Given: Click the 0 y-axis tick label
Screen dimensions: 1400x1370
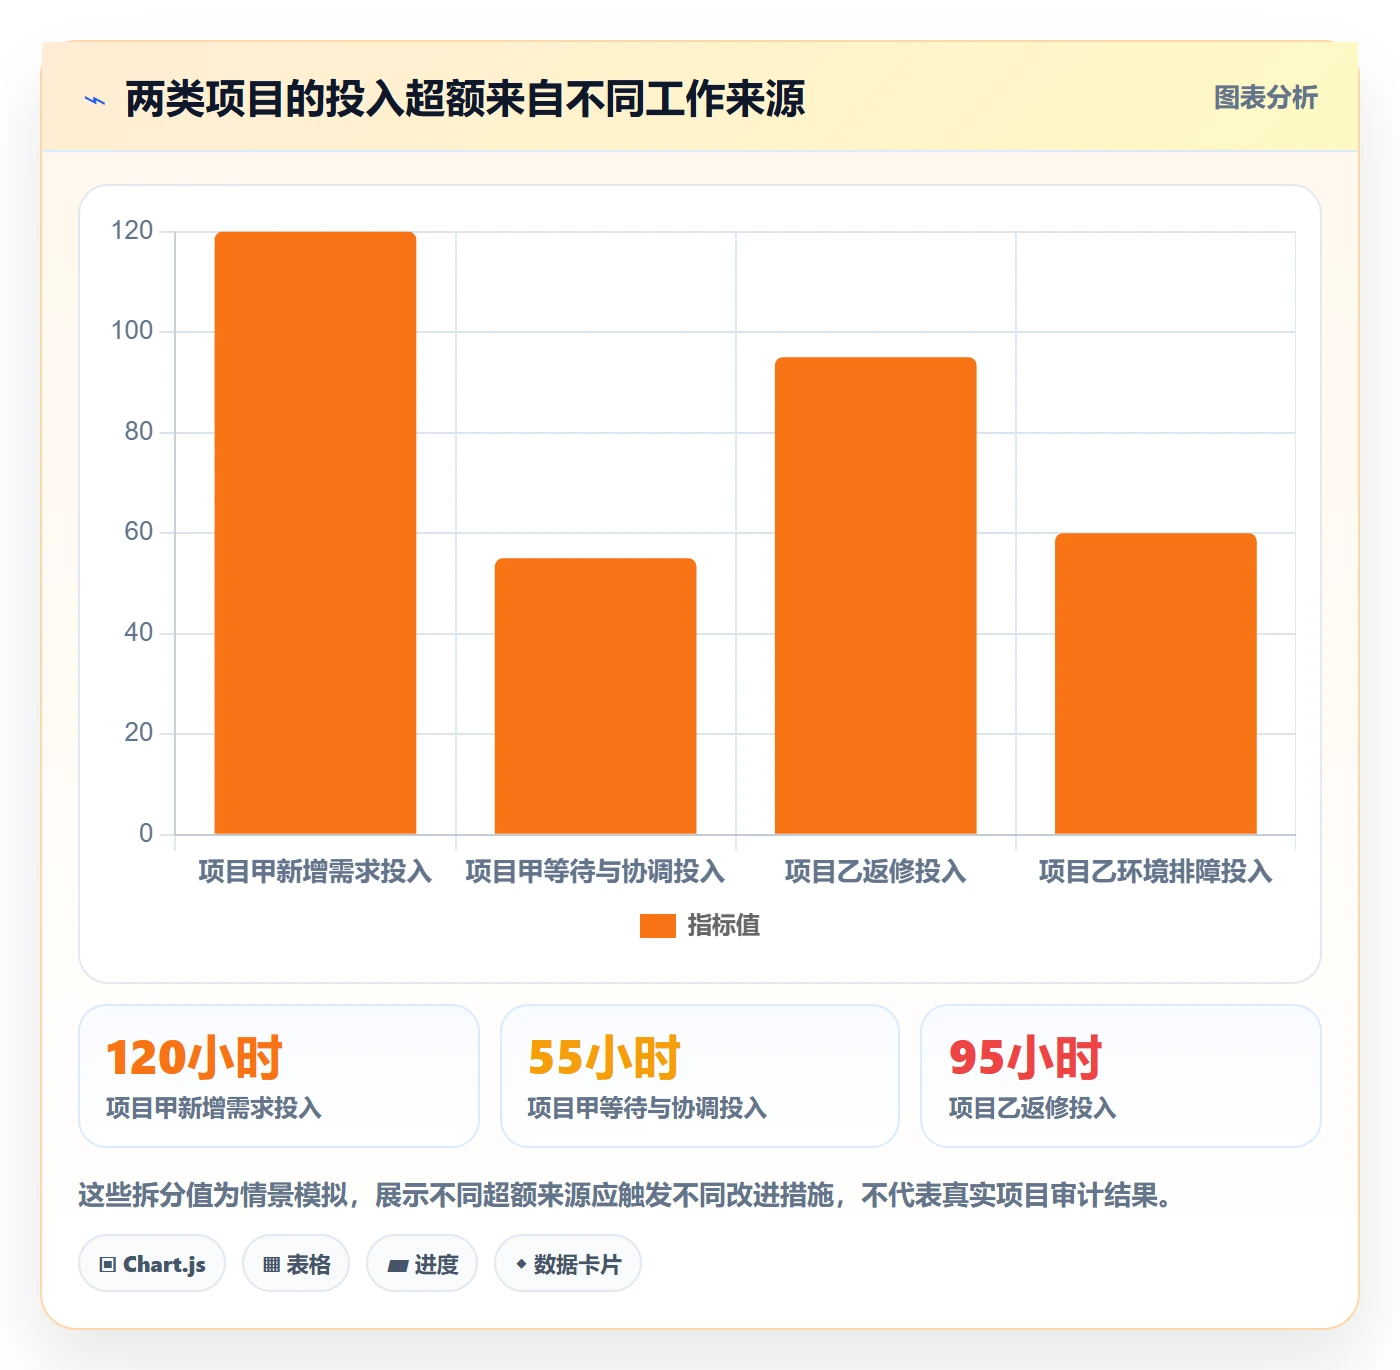Looking at the screenshot, I should (x=146, y=834).
